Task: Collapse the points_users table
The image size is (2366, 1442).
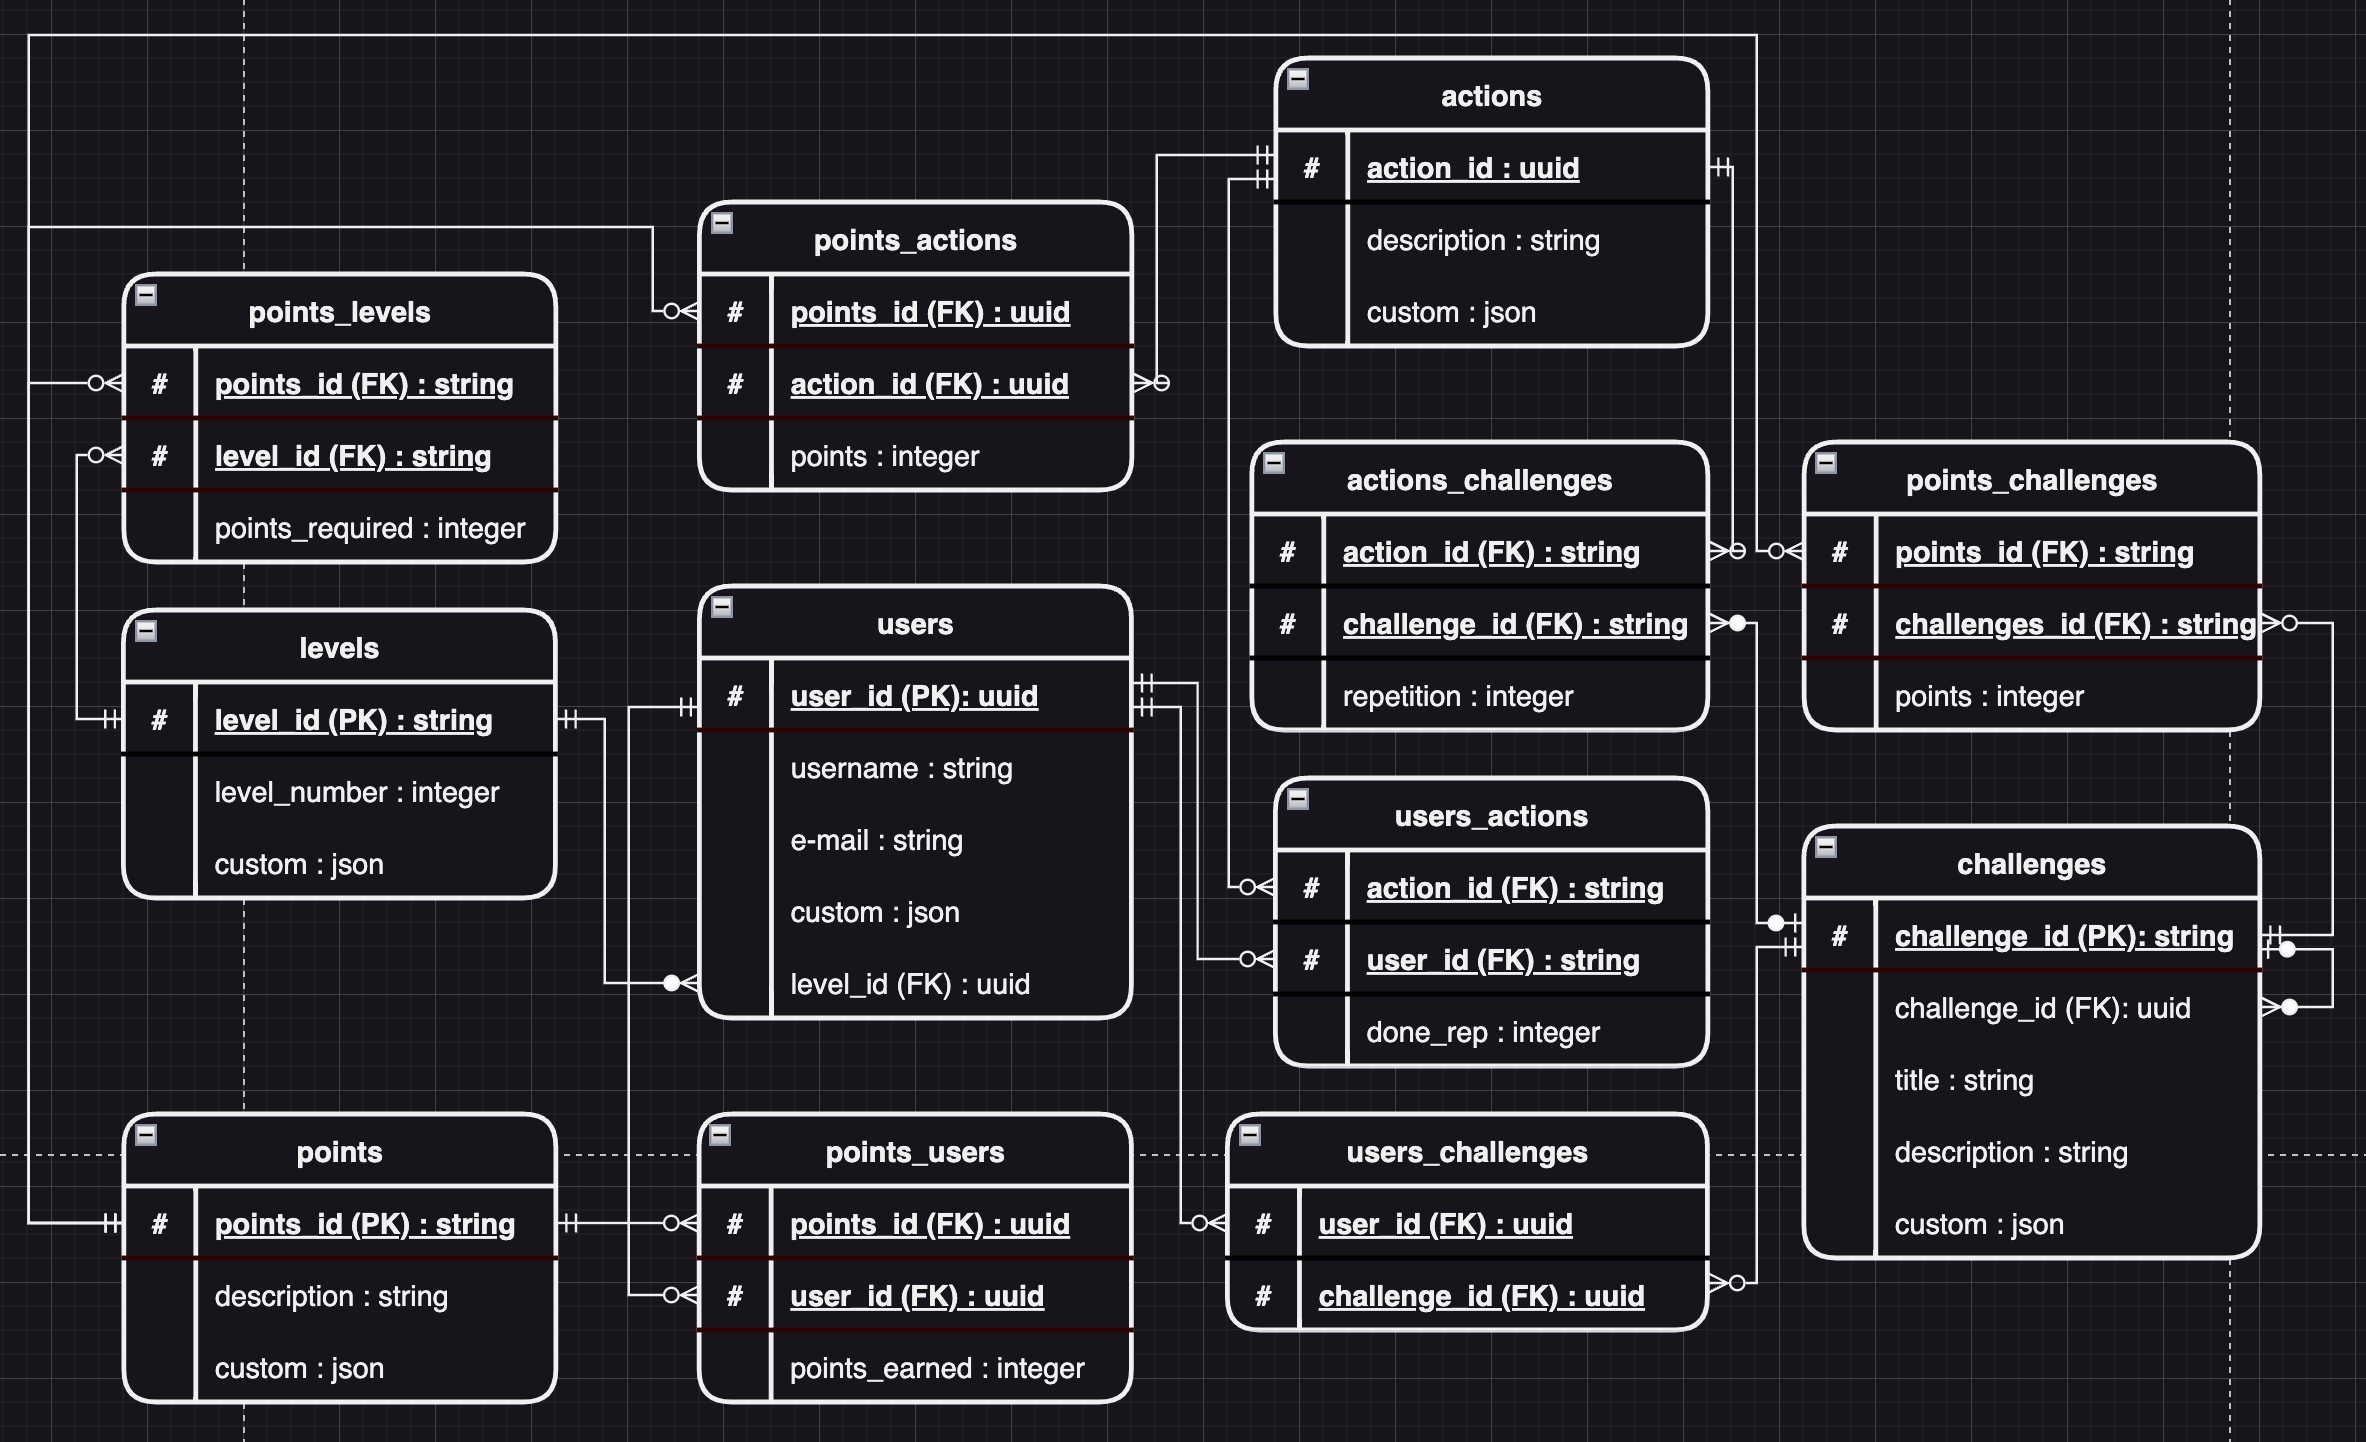Action: [x=720, y=1135]
